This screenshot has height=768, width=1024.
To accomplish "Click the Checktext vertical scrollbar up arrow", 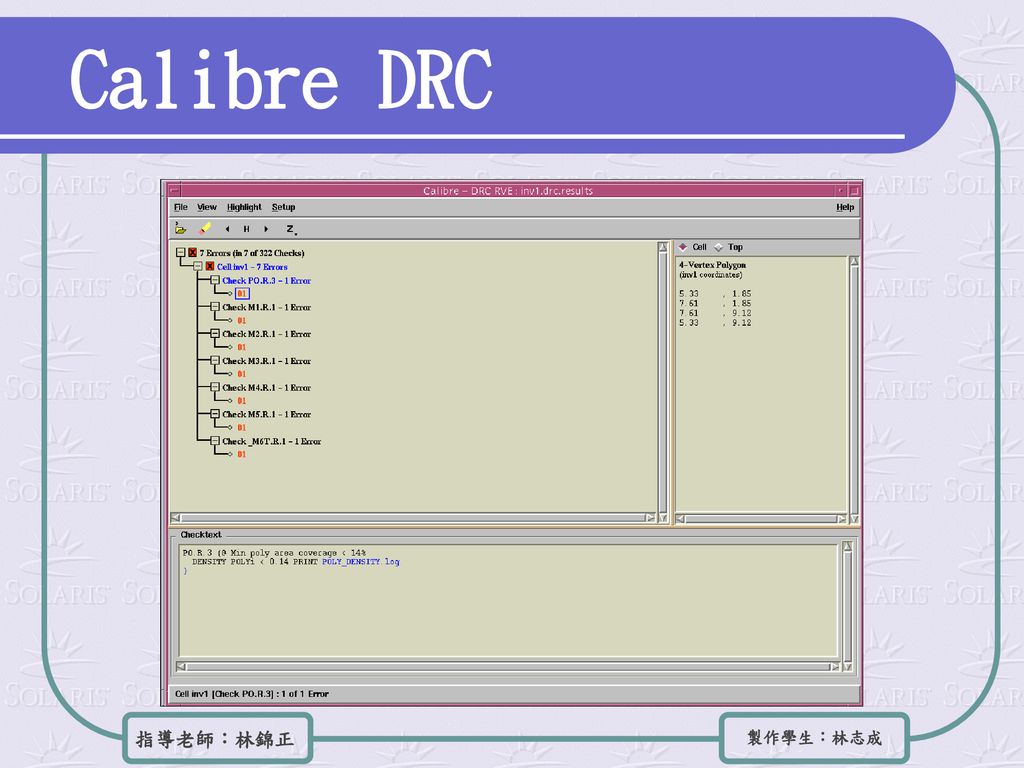I will pos(848,546).
